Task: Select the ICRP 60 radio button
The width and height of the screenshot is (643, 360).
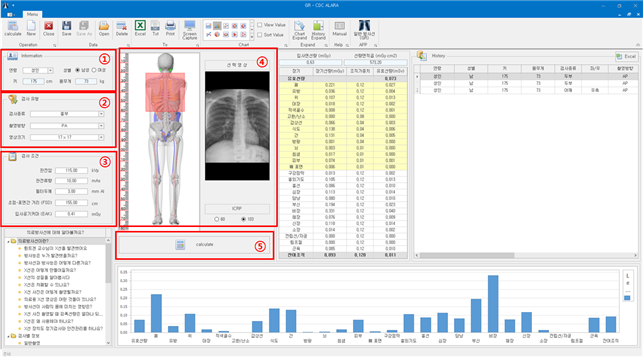Action: pyautogui.click(x=217, y=219)
